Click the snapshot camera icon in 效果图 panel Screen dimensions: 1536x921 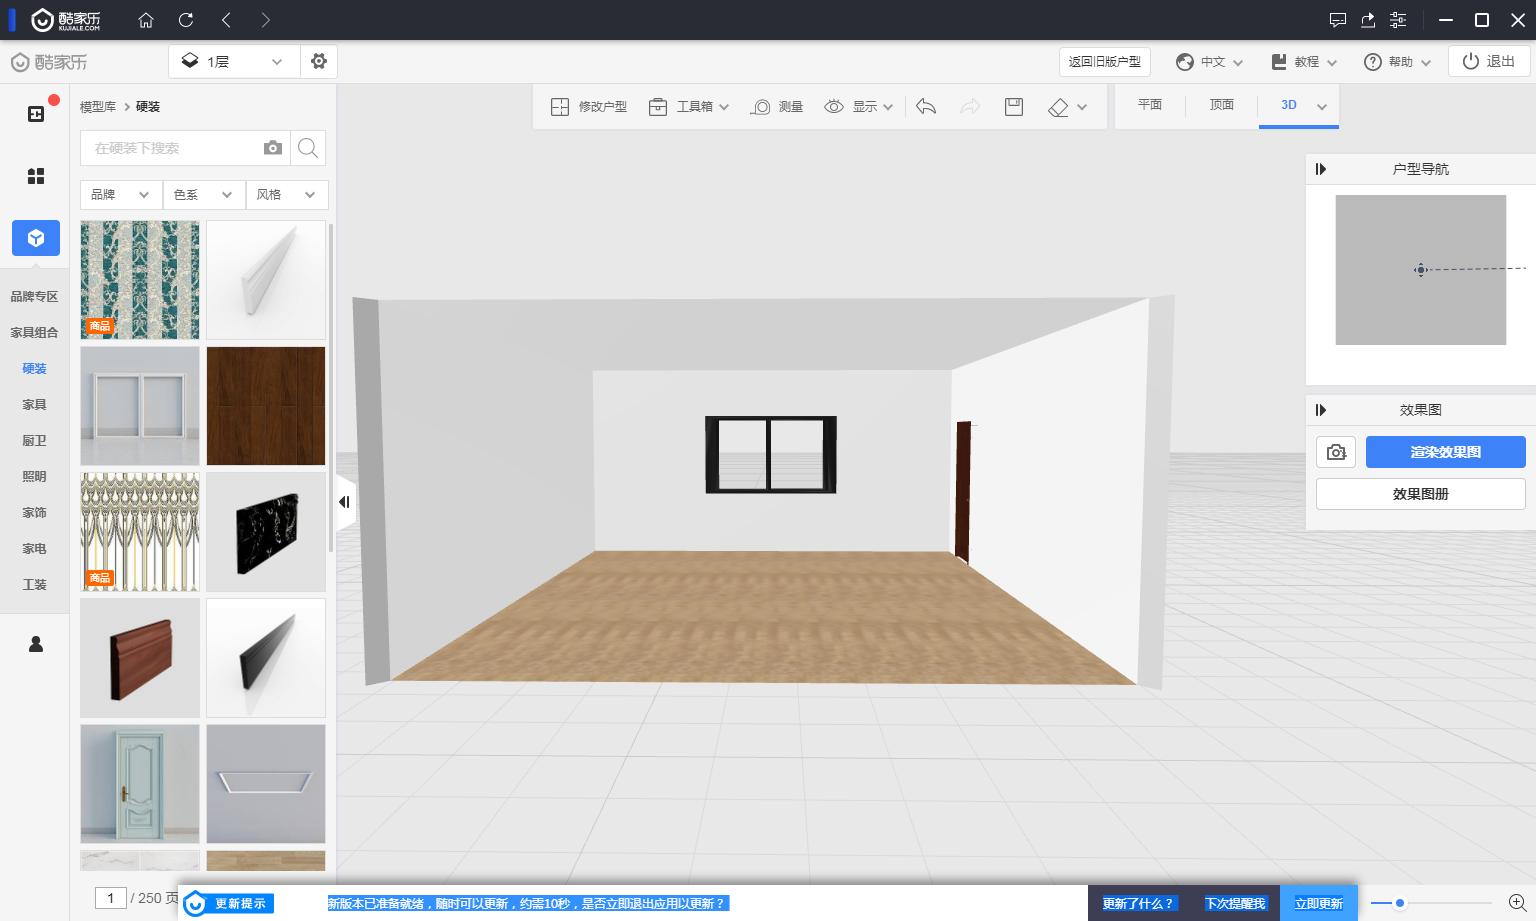click(1336, 452)
